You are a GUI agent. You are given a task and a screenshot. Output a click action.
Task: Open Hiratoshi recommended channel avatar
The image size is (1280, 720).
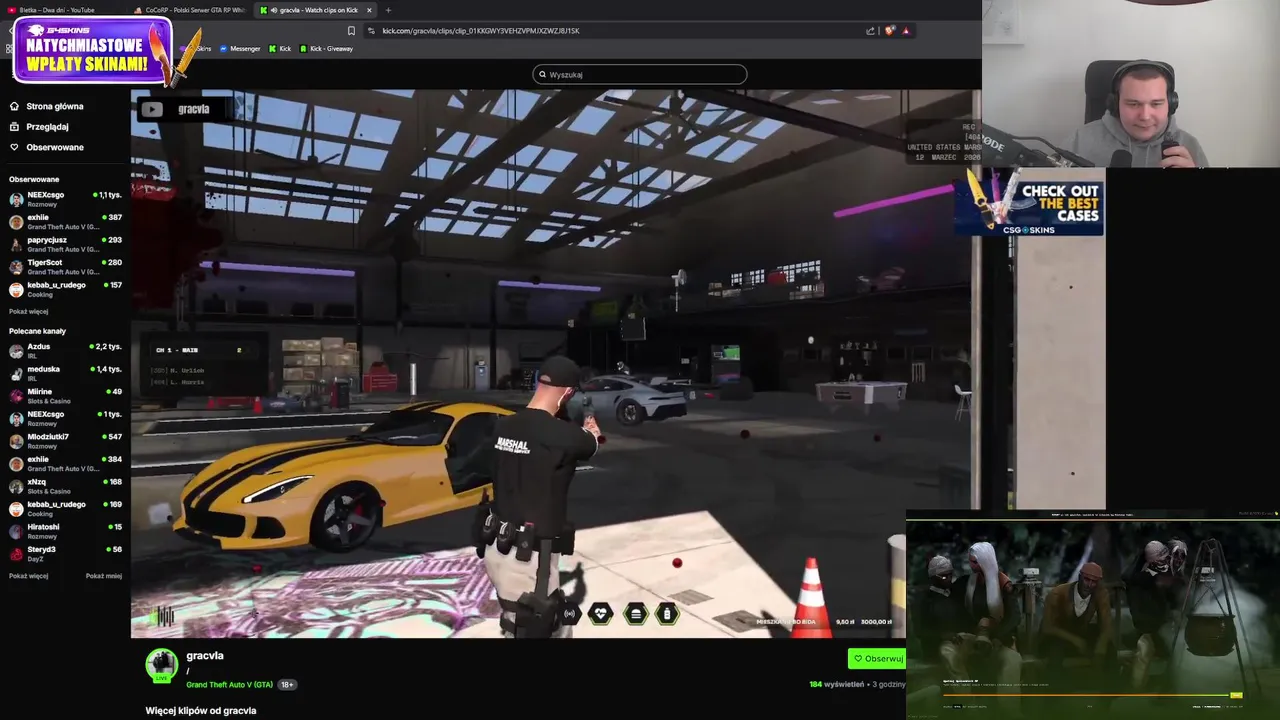(x=16, y=531)
